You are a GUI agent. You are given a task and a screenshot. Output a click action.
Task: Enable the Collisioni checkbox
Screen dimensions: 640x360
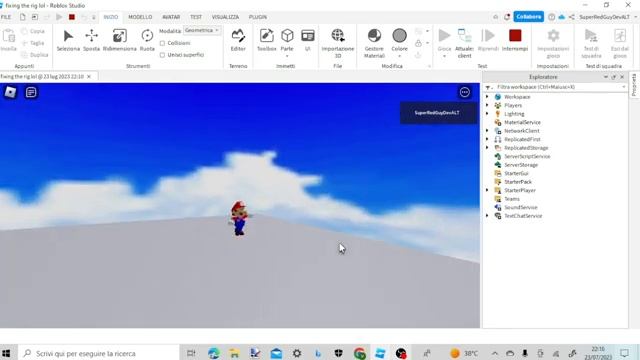pyautogui.click(x=162, y=43)
